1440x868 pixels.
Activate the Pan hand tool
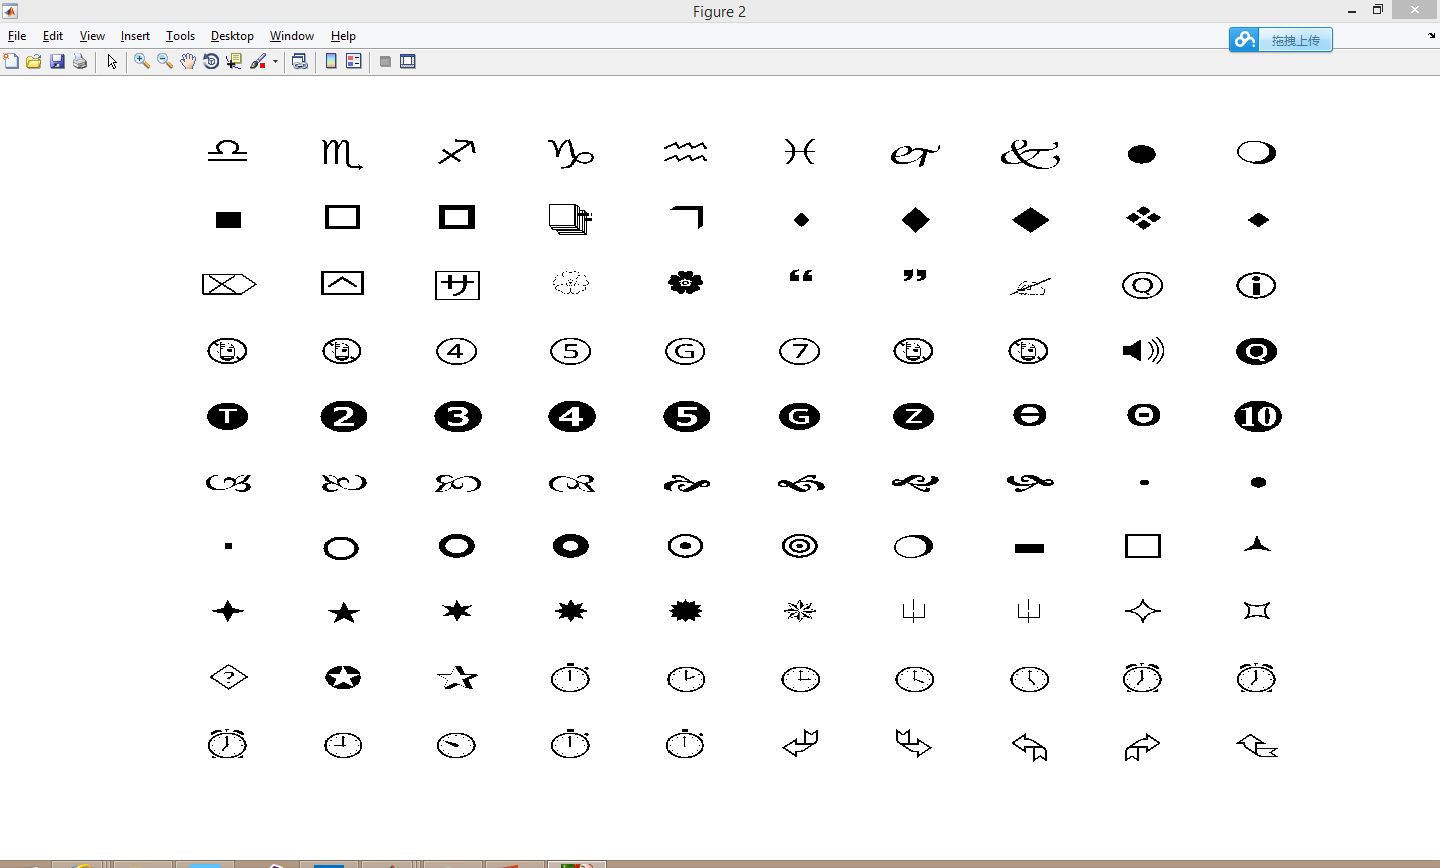[x=188, y=61]
